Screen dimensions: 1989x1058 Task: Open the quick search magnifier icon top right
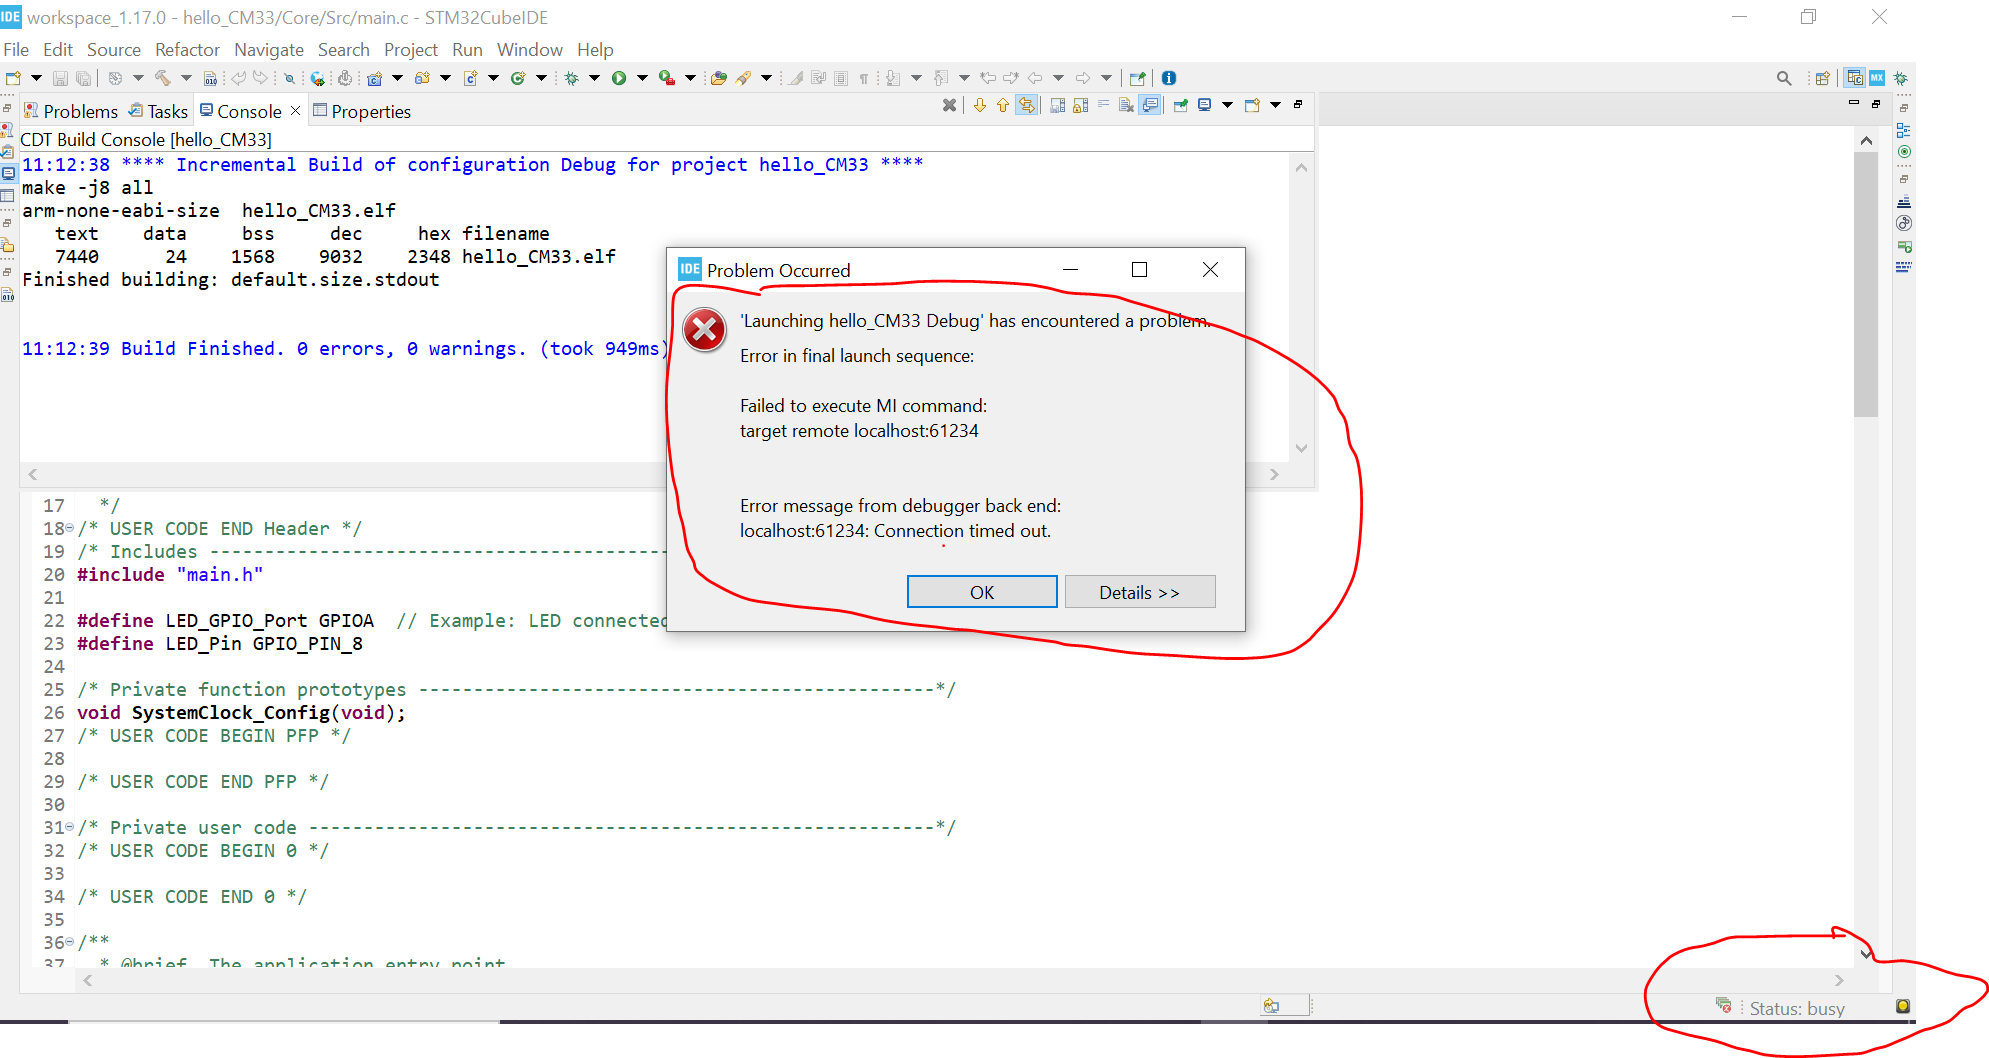coord(1784,77)
